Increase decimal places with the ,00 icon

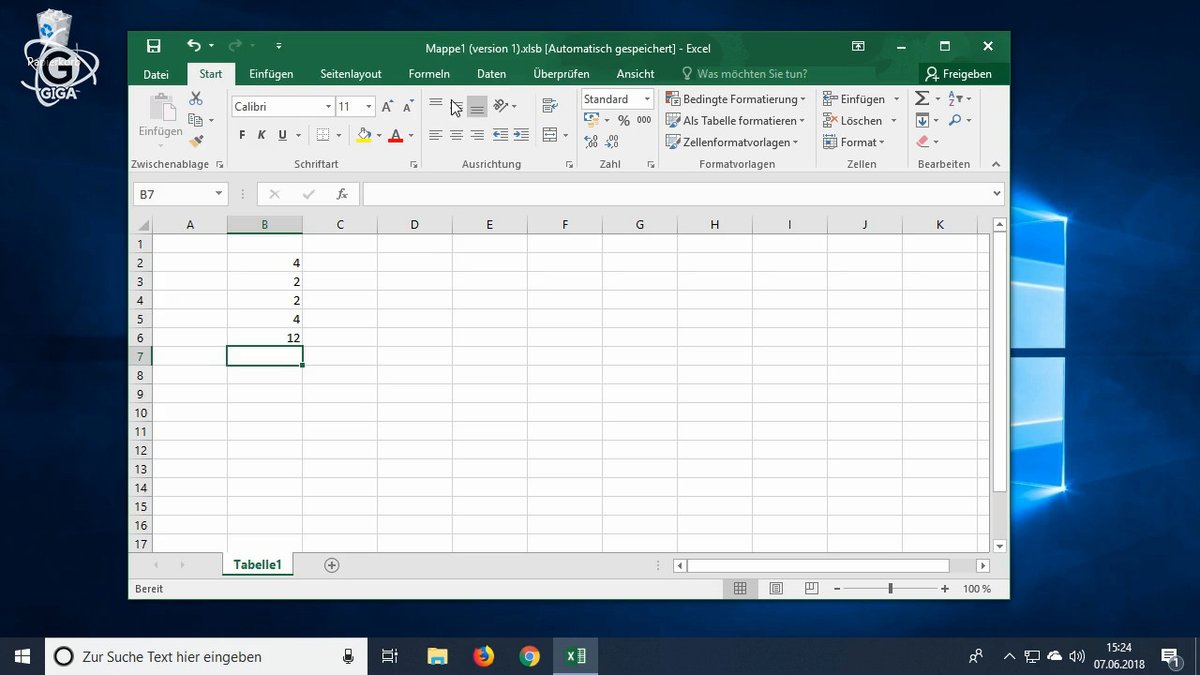589,141
